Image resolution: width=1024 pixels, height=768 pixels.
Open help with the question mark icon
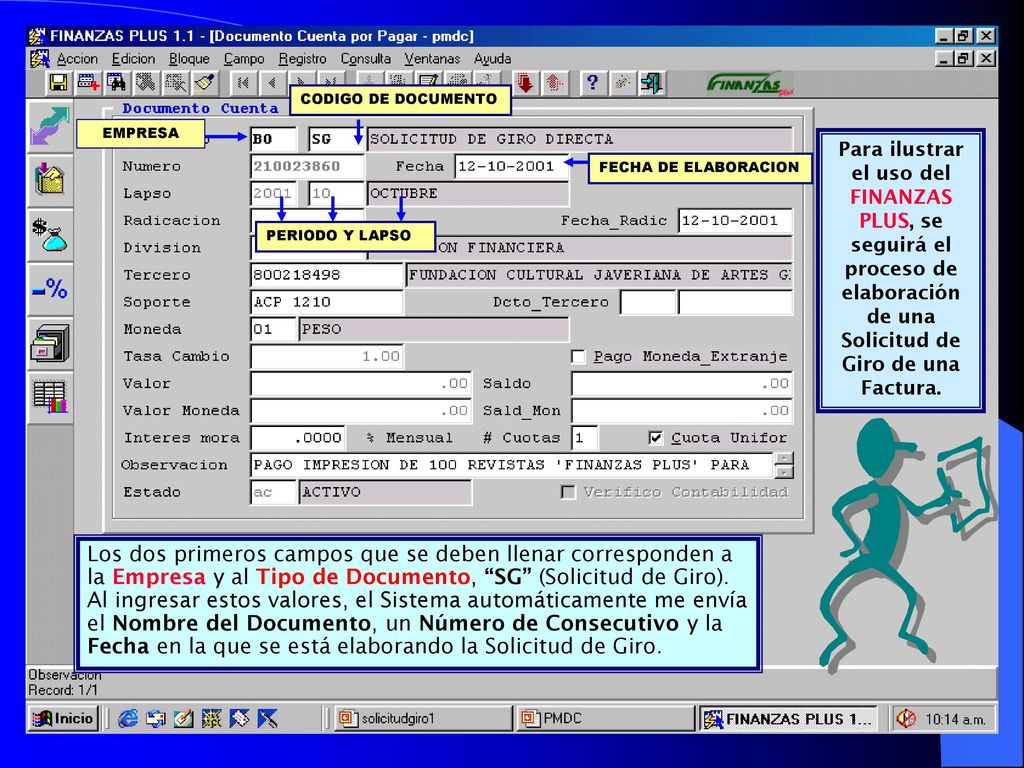(592, 83)
